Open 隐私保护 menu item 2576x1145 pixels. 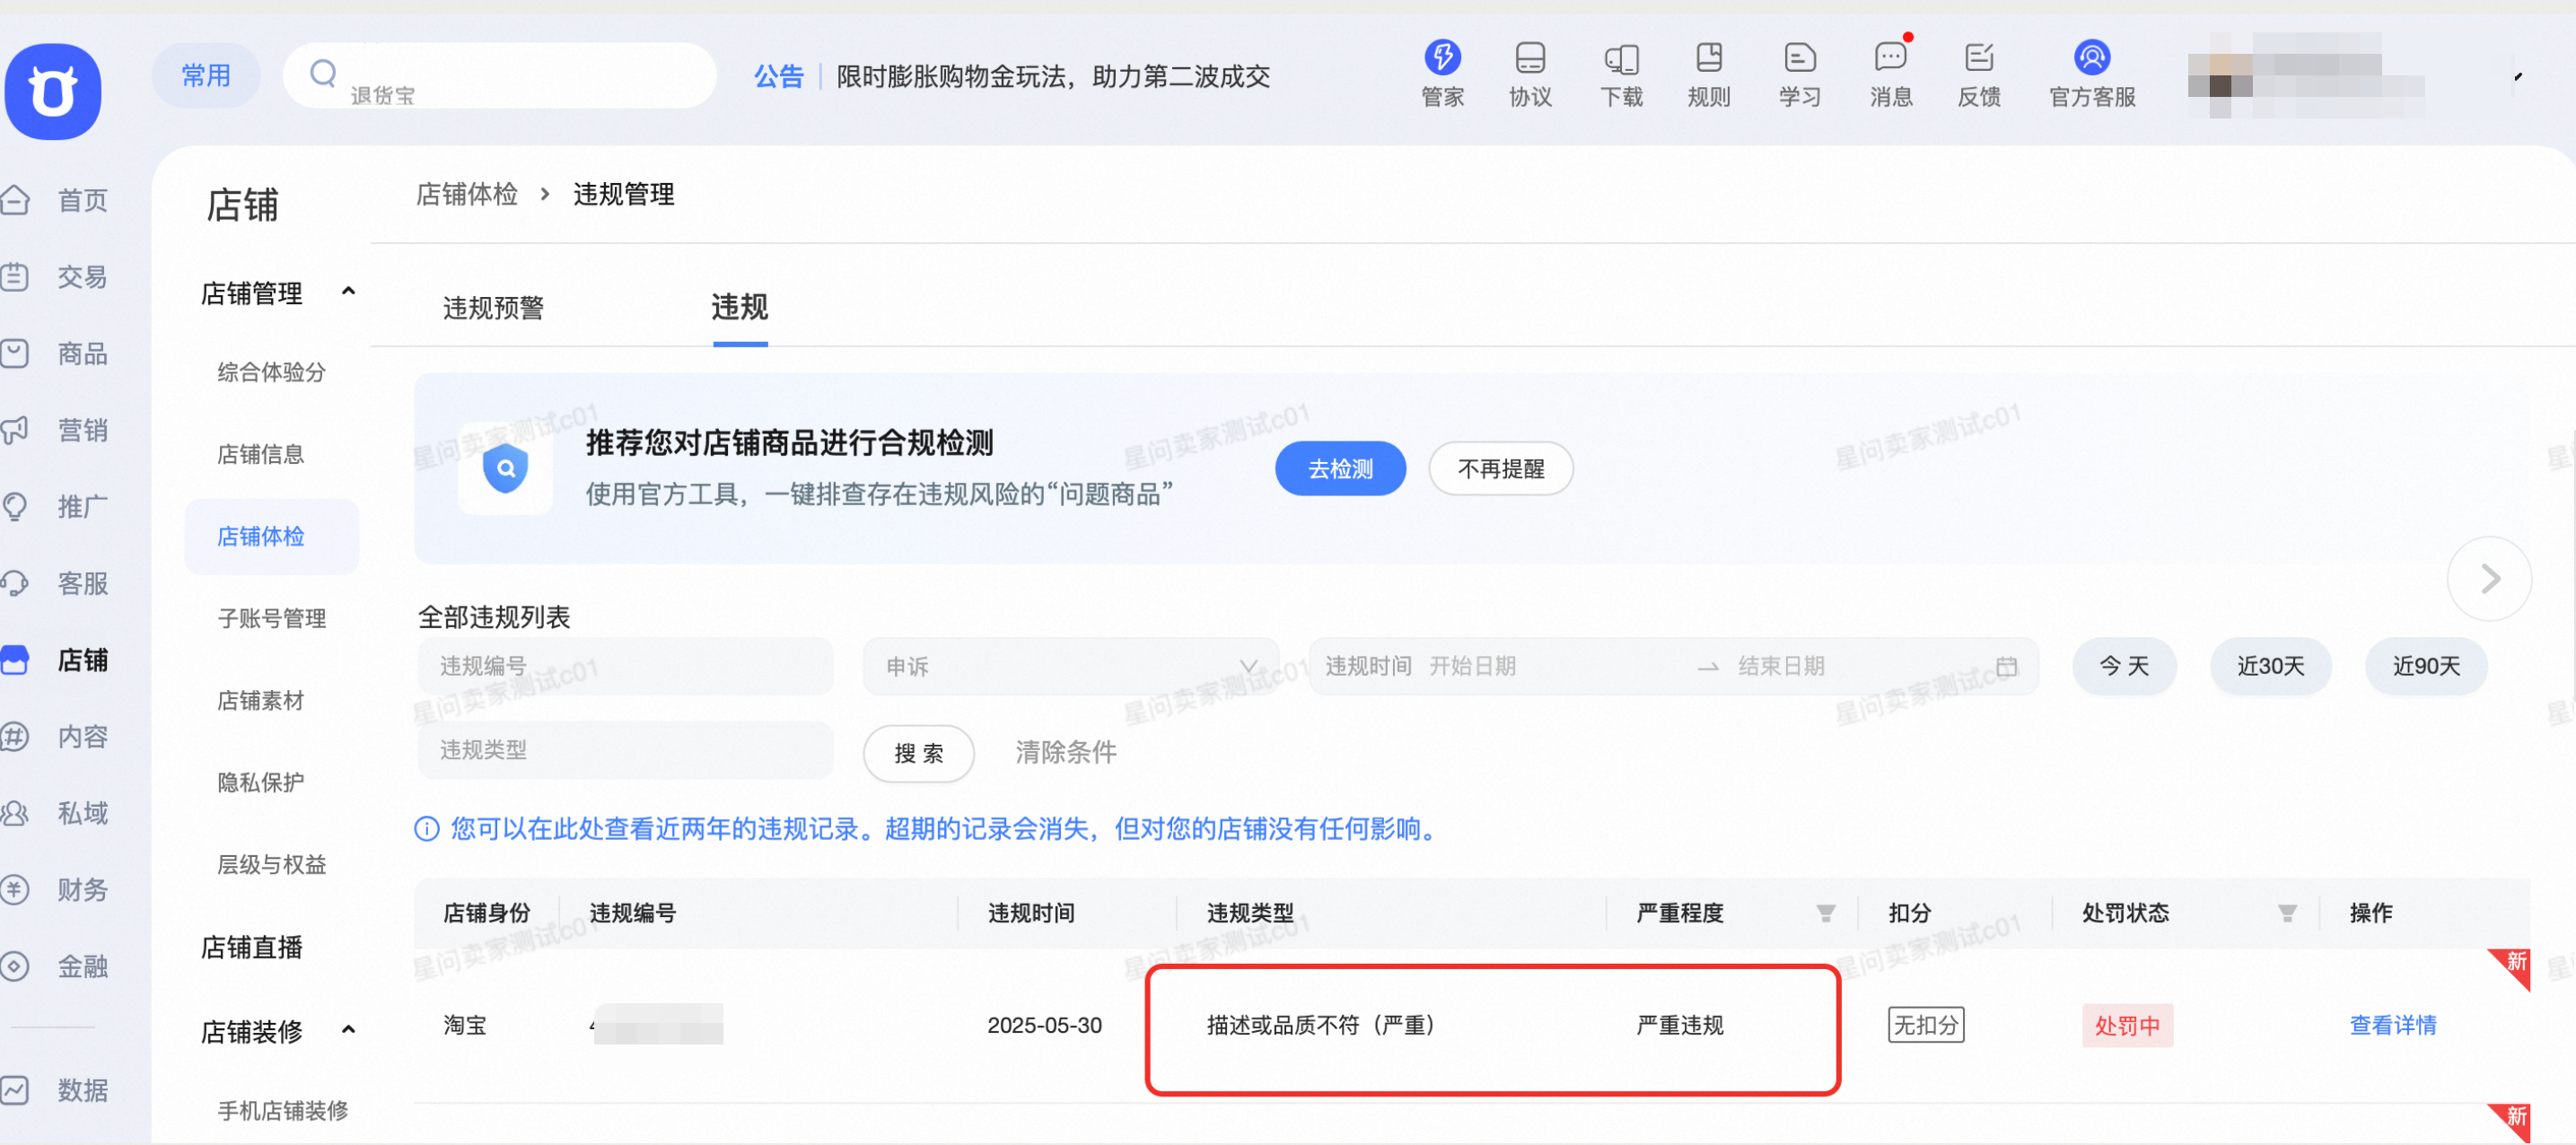tap(260, 782)
